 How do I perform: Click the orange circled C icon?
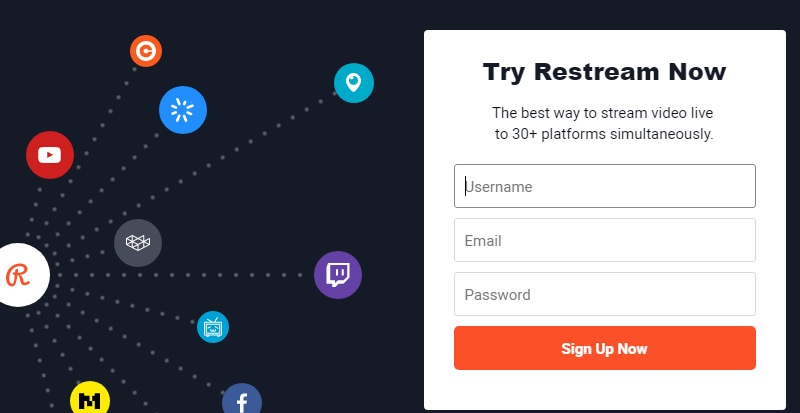click(x=146, y=51)
